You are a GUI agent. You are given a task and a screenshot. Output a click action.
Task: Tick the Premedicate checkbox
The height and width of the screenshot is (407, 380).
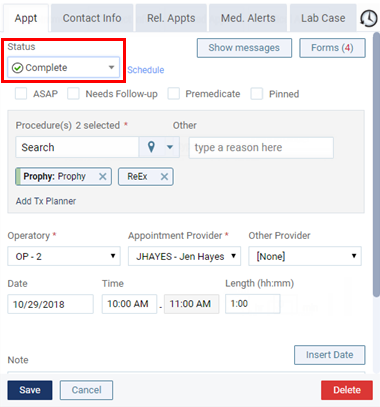[174, 94]
